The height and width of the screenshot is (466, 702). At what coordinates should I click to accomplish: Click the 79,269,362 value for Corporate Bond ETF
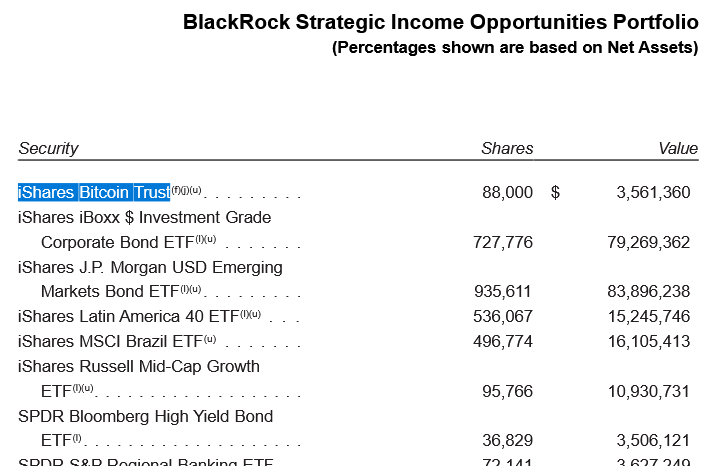point(648,242)
